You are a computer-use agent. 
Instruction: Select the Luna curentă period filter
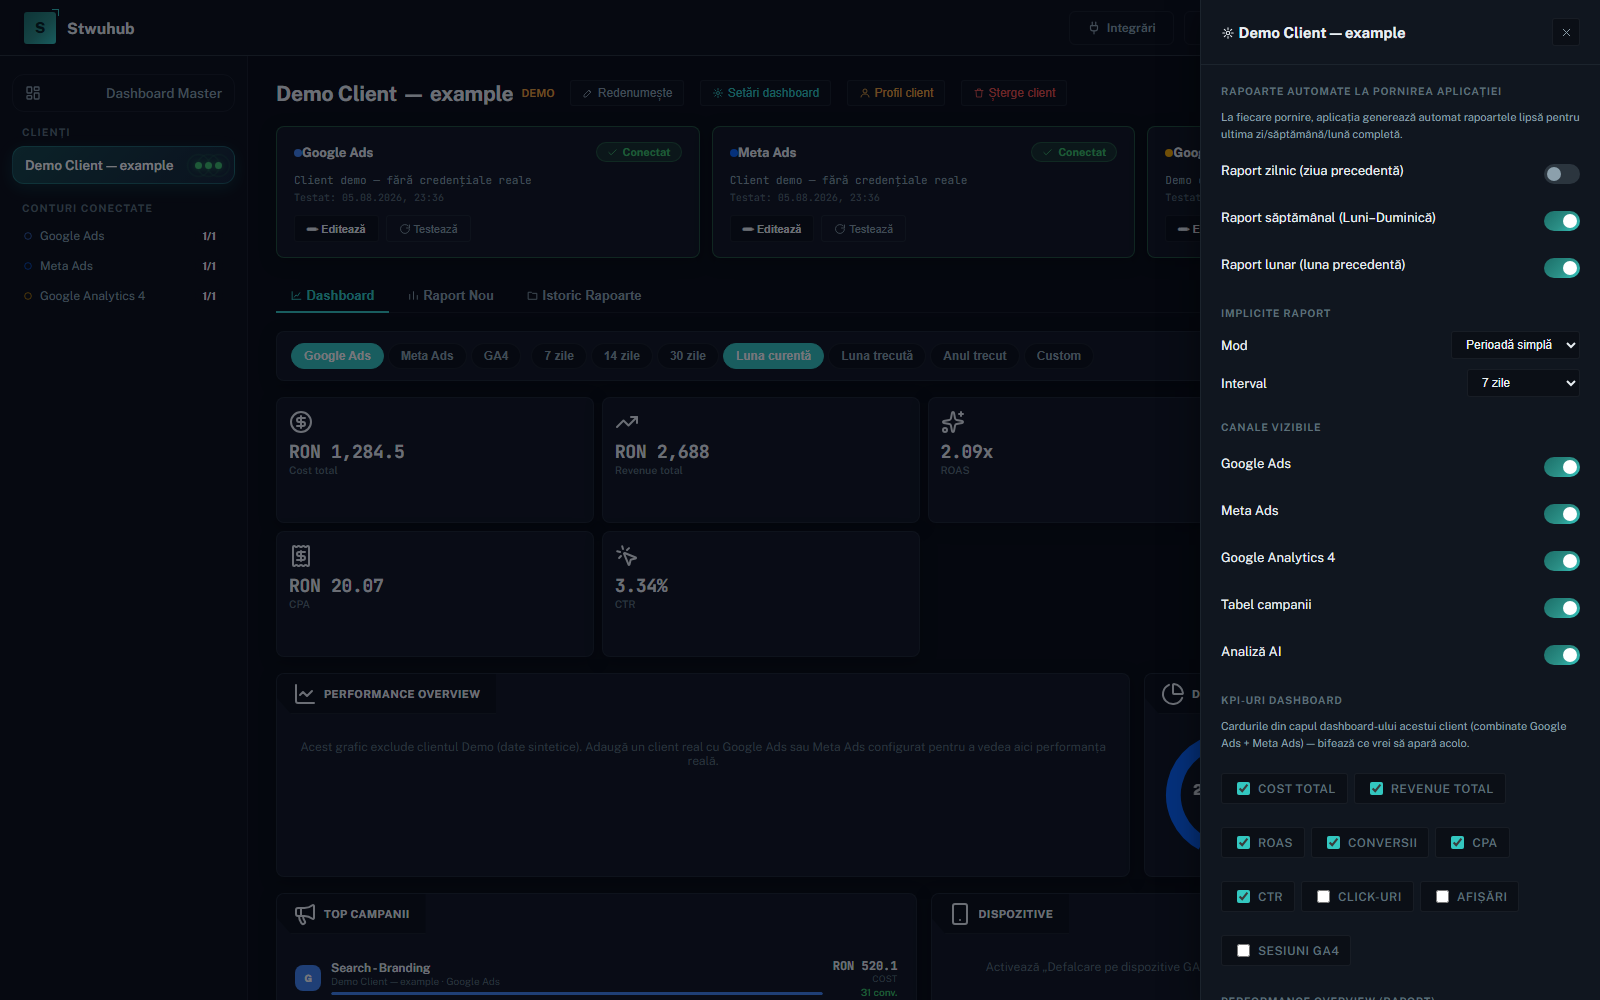click(774, 356)
